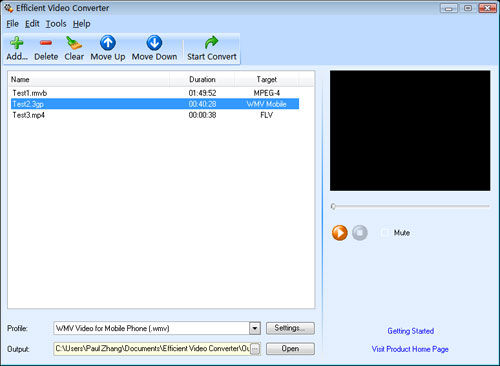Click the Duration column header
Image resolution: width=500 pixels, height=366 pixels.
click(x=202, y=80)
